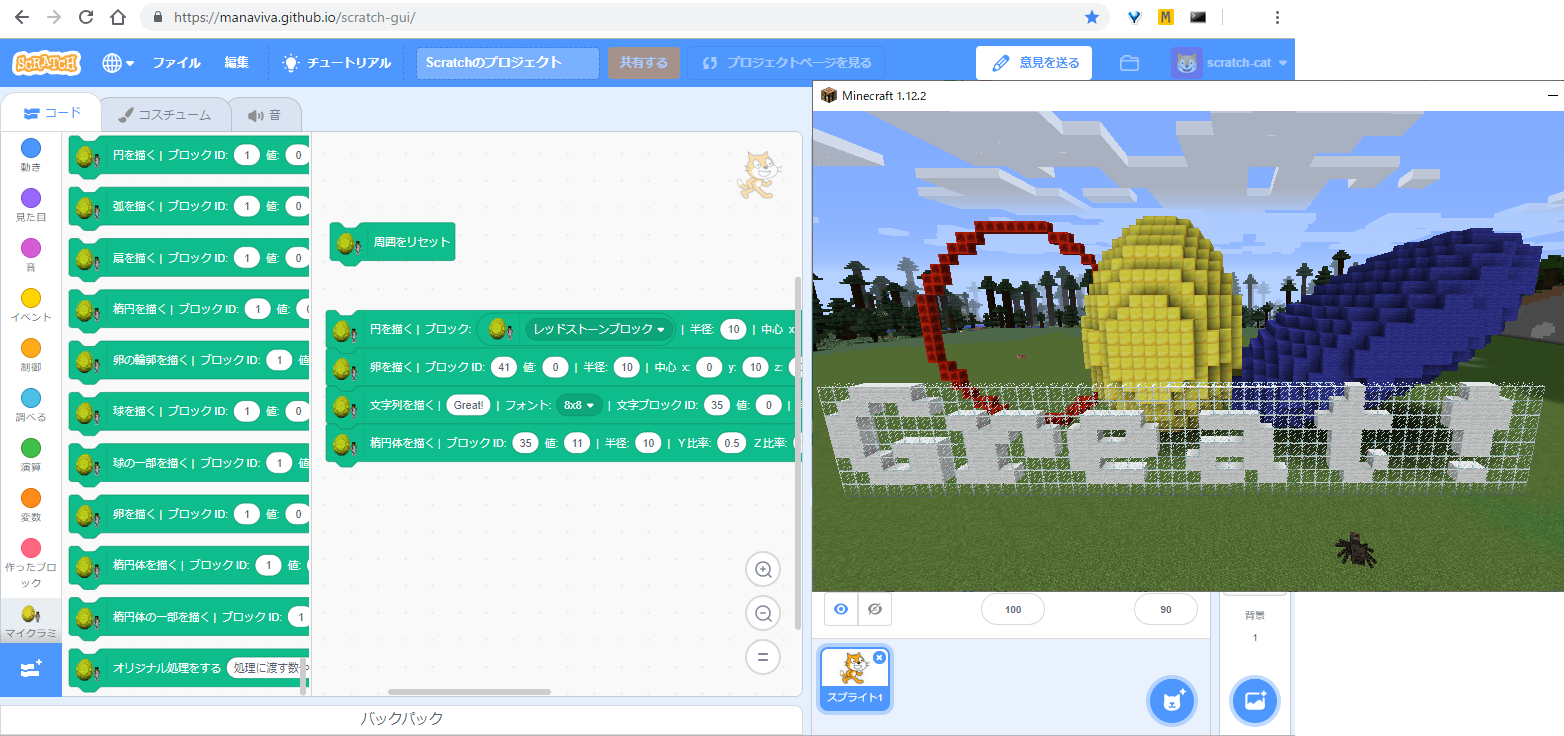Click ブロック ID 41 in 卵を描く block
Viewport: 1564px width, 736px height.
click(x=503, y=367)
